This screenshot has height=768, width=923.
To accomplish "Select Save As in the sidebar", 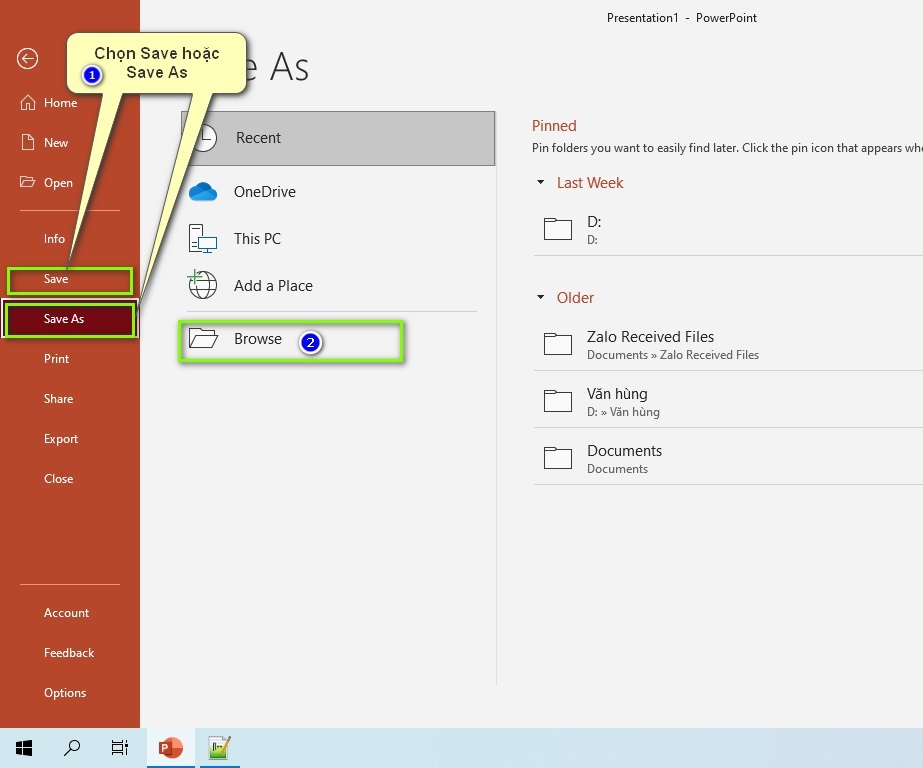I will pos(70,319).
